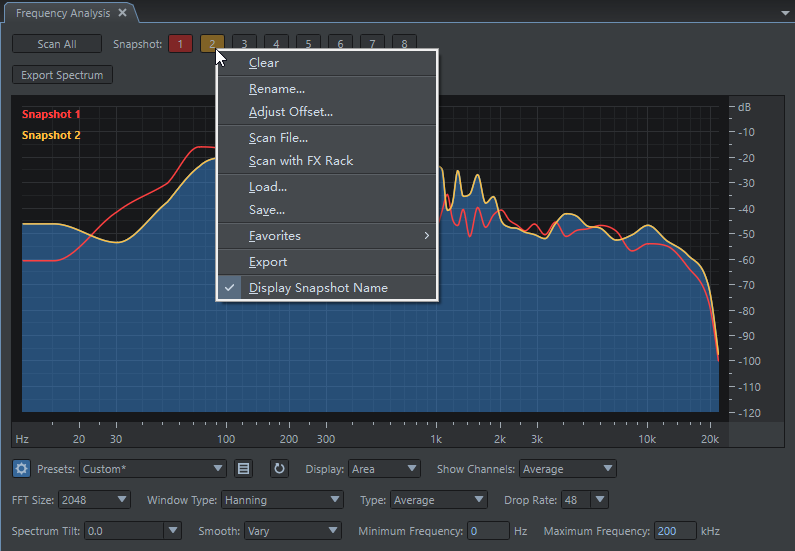Click the reset circular arrow icon

click(279, 469)
